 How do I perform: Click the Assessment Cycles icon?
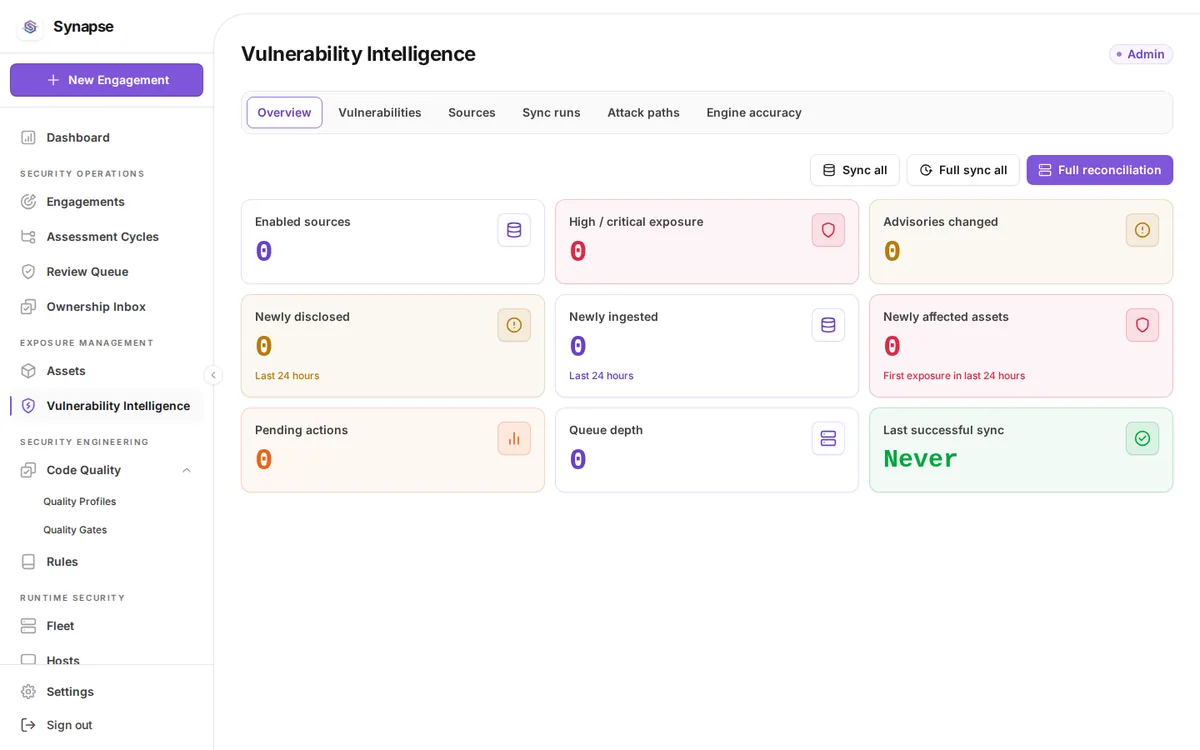tap(28, 236)
